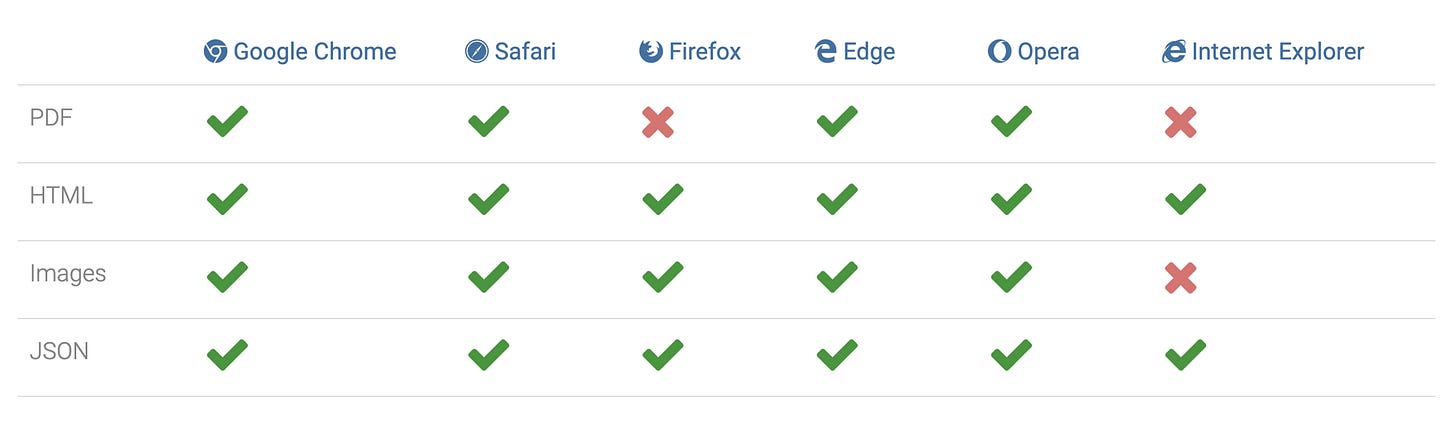The image size is (1456, 427).
Task: Click red cross for Internet Explorer Images
Action: click(1181, 278)
